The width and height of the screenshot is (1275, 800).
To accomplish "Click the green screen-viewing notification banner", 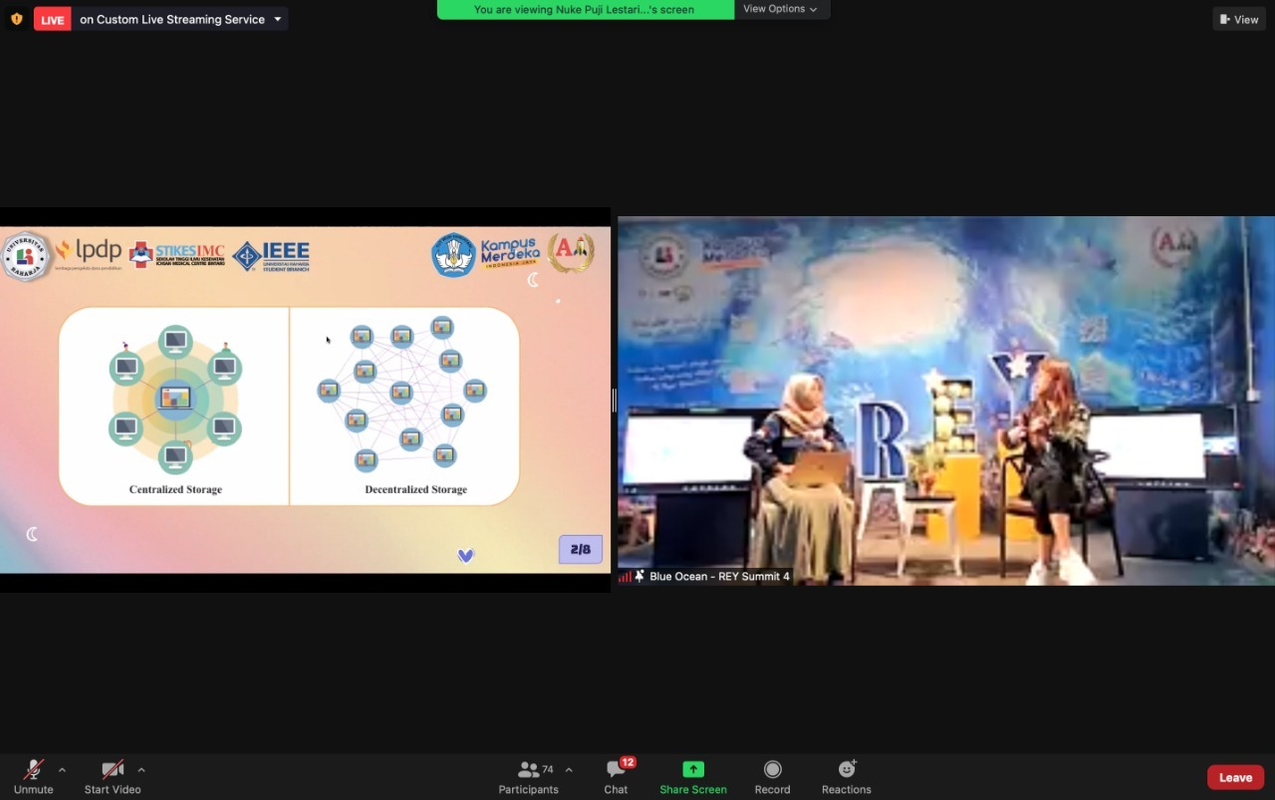I will (x=585, y=9).
